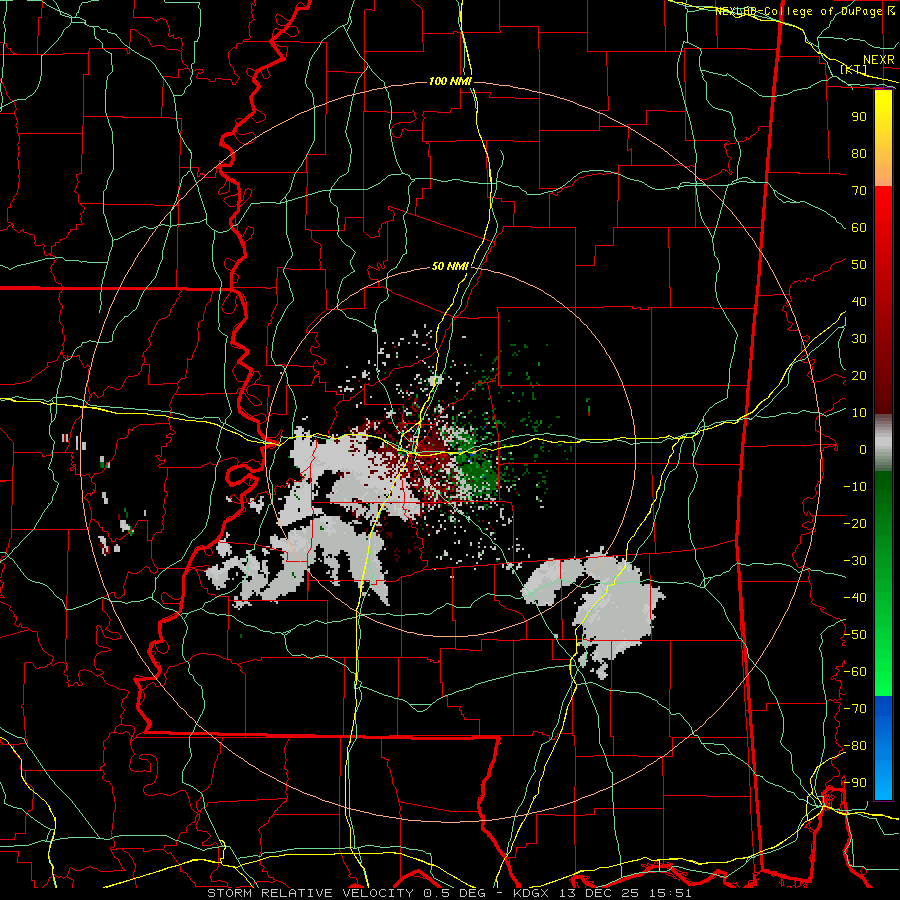Select the 80 value on velocity scale
The width and height of the screenshot is (900, 900).
coord(859,154)
